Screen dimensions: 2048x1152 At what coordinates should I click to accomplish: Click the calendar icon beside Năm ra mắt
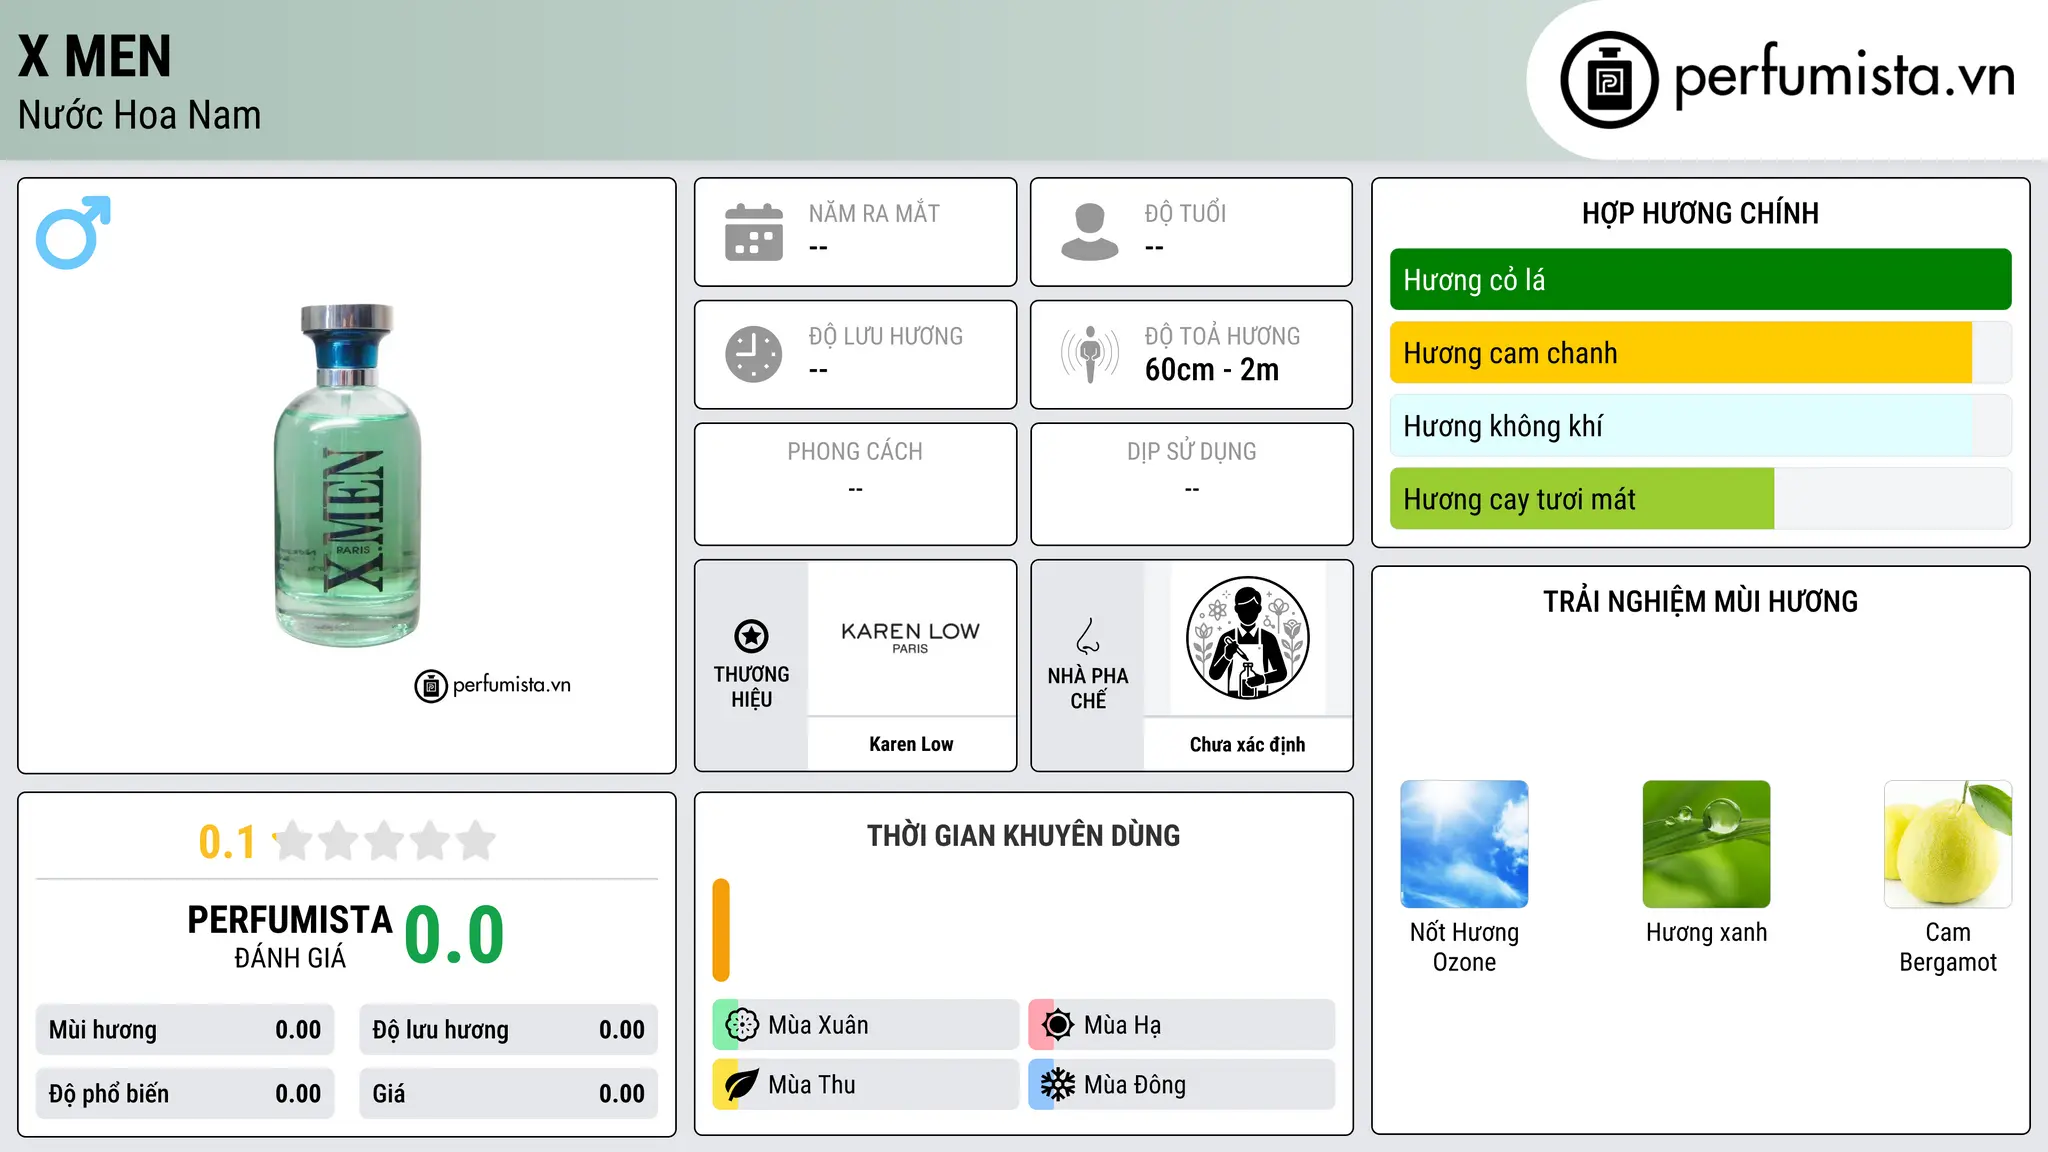(x=754, y=232)
